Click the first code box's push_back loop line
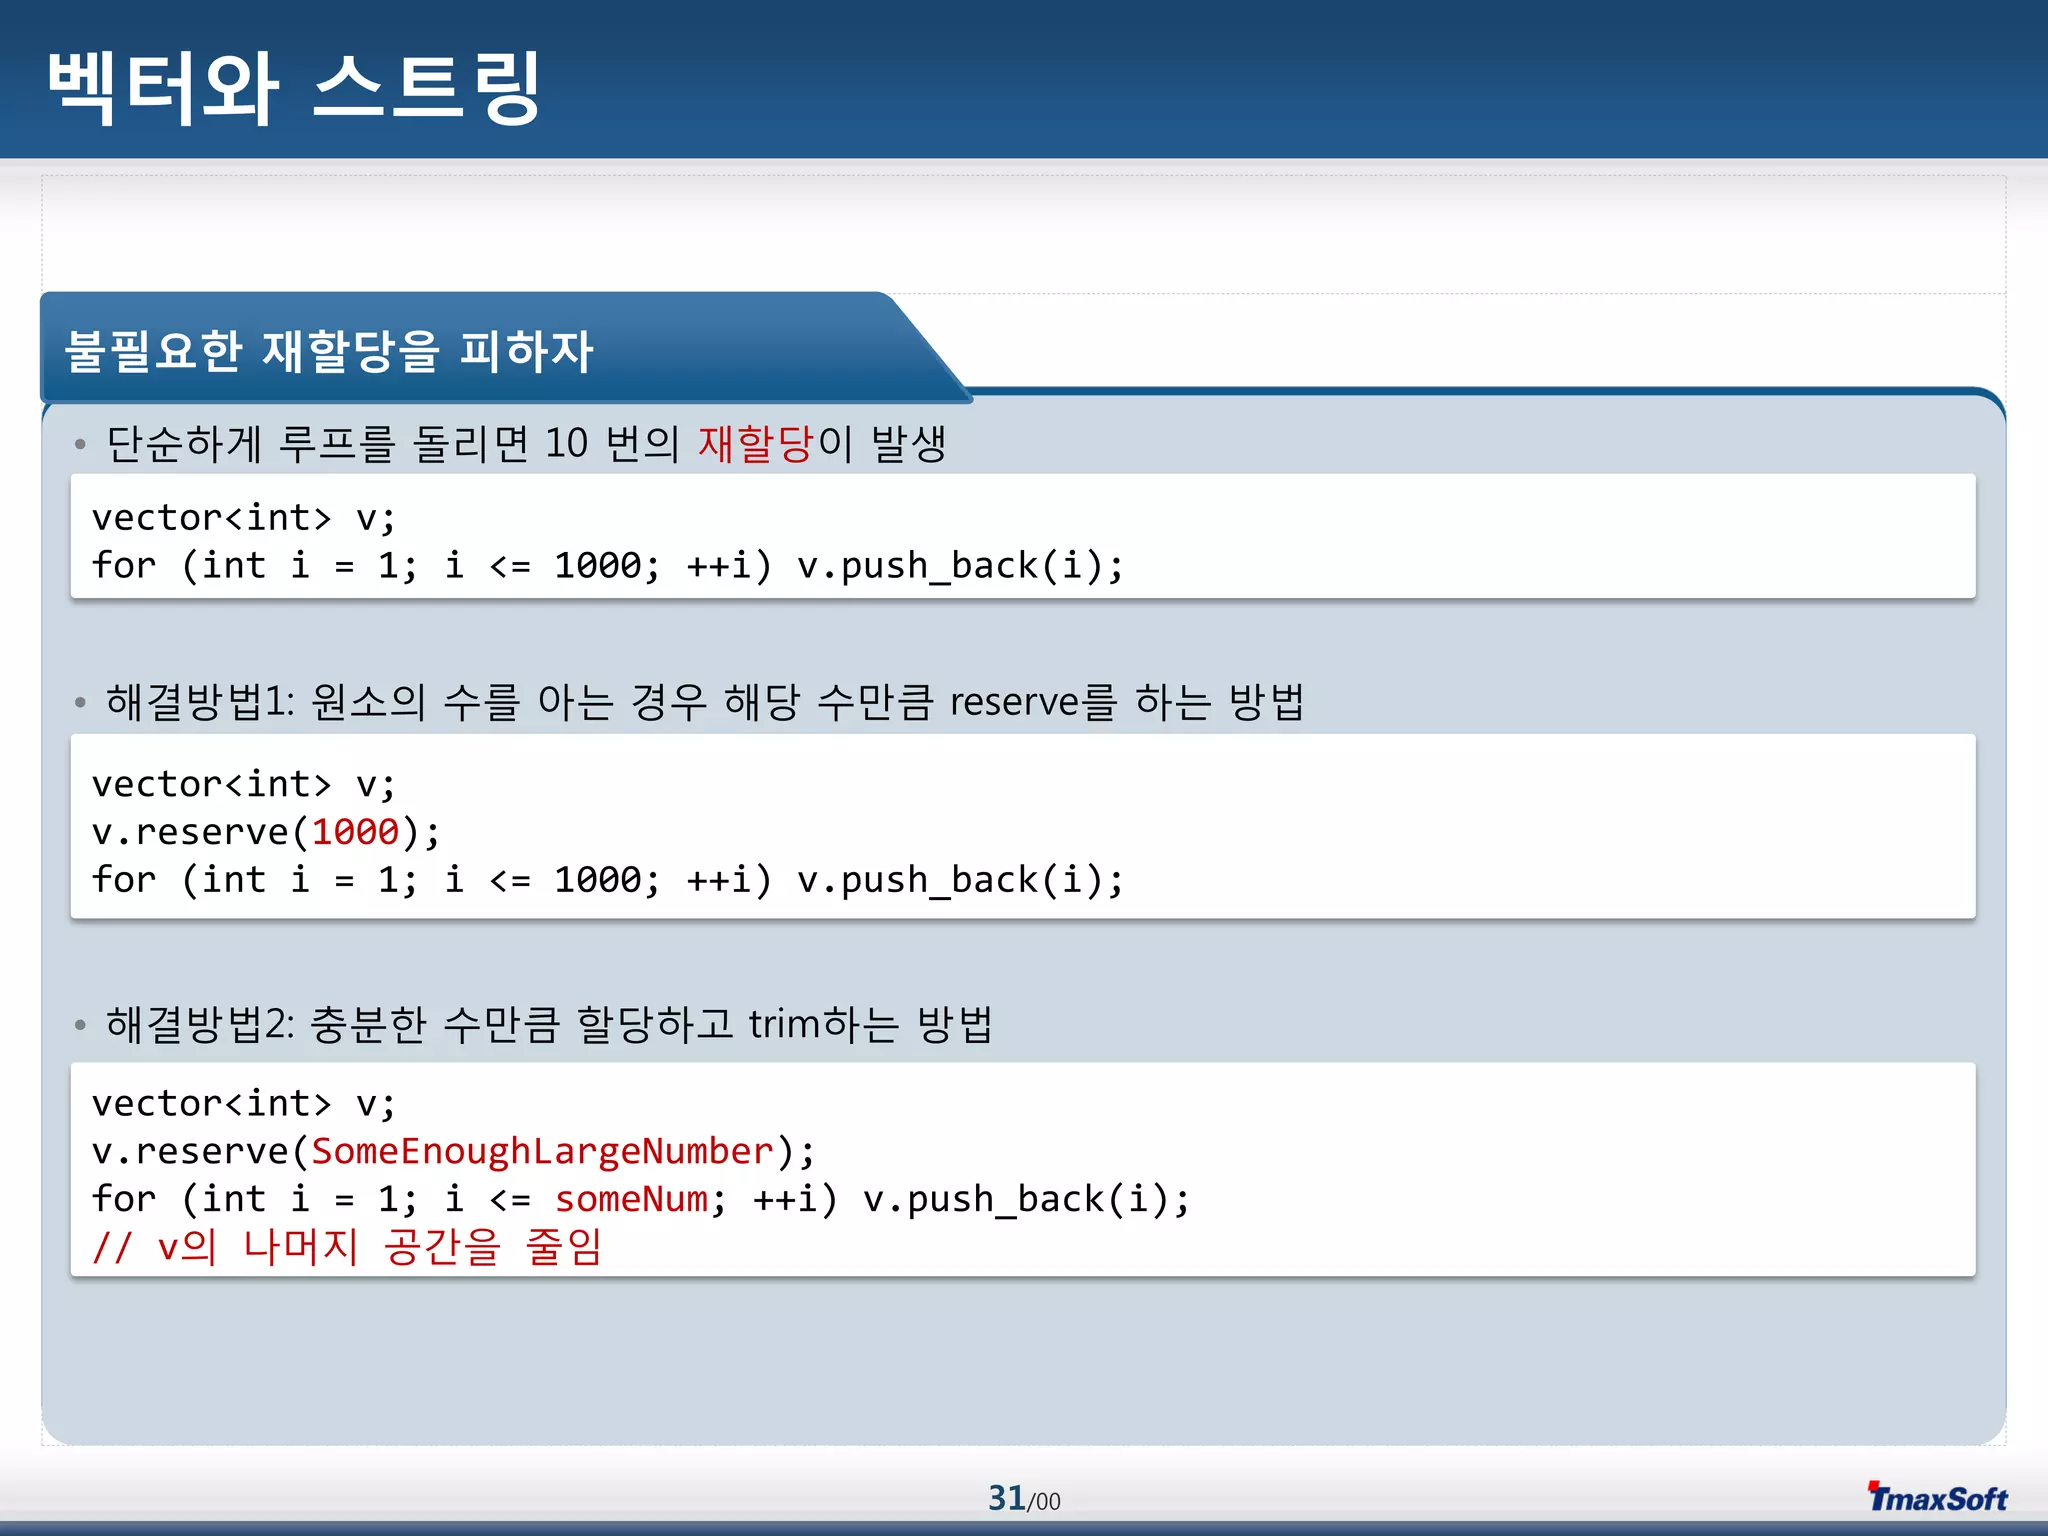The height and width of the screenshot is (1536, 2048). click(607, 566)
